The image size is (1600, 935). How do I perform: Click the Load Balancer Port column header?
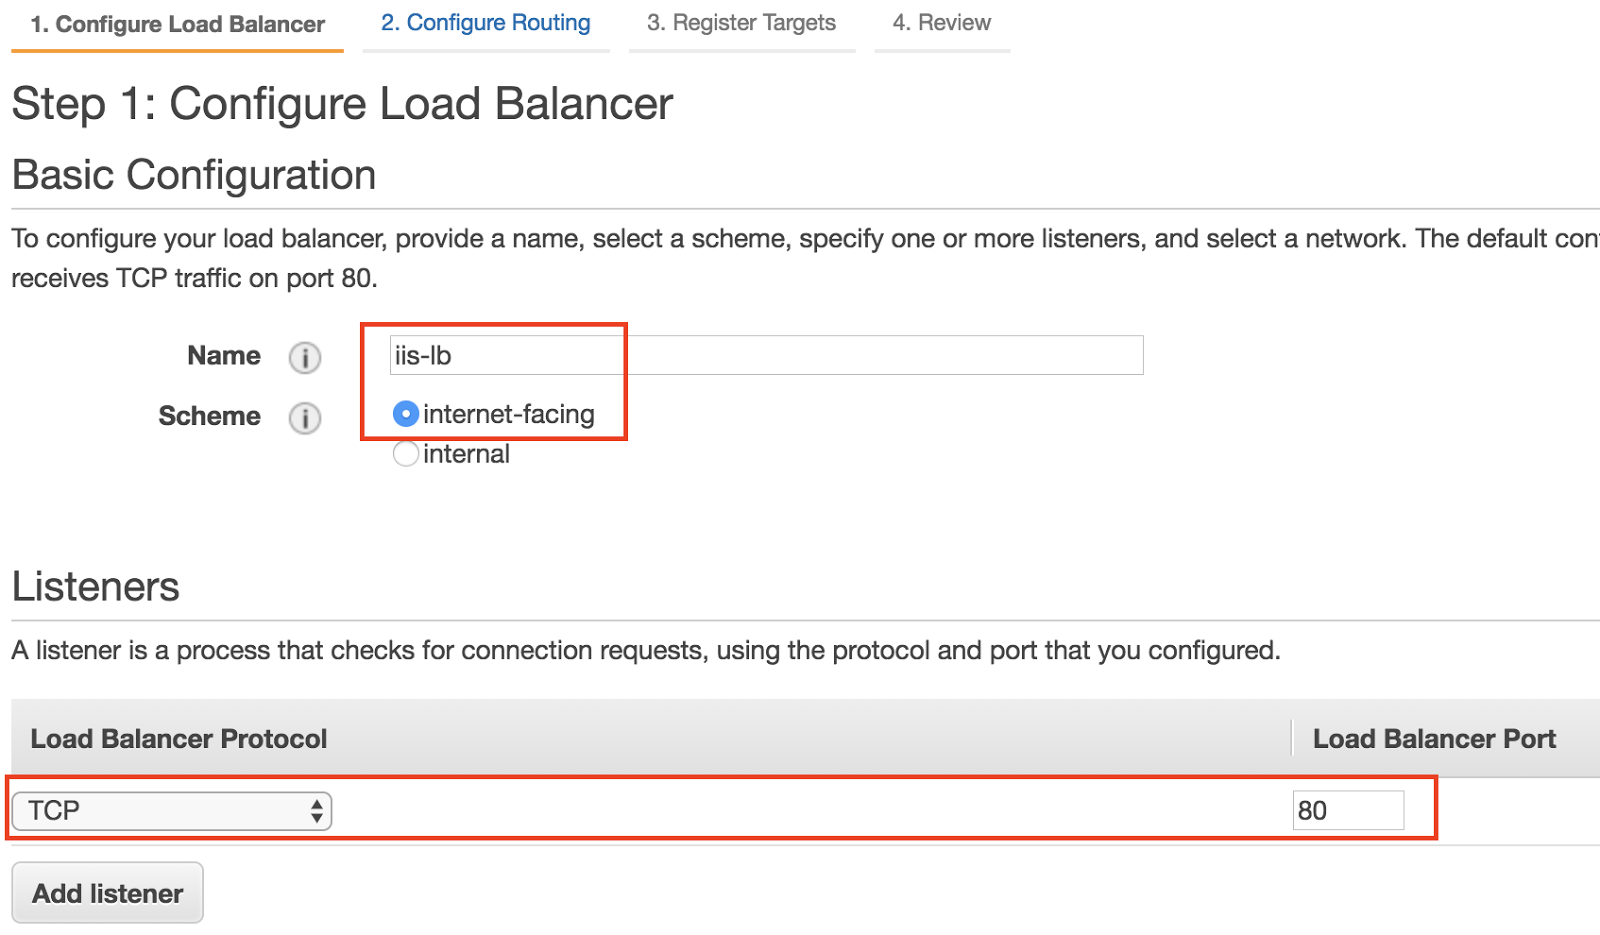tap(1434, 739)
